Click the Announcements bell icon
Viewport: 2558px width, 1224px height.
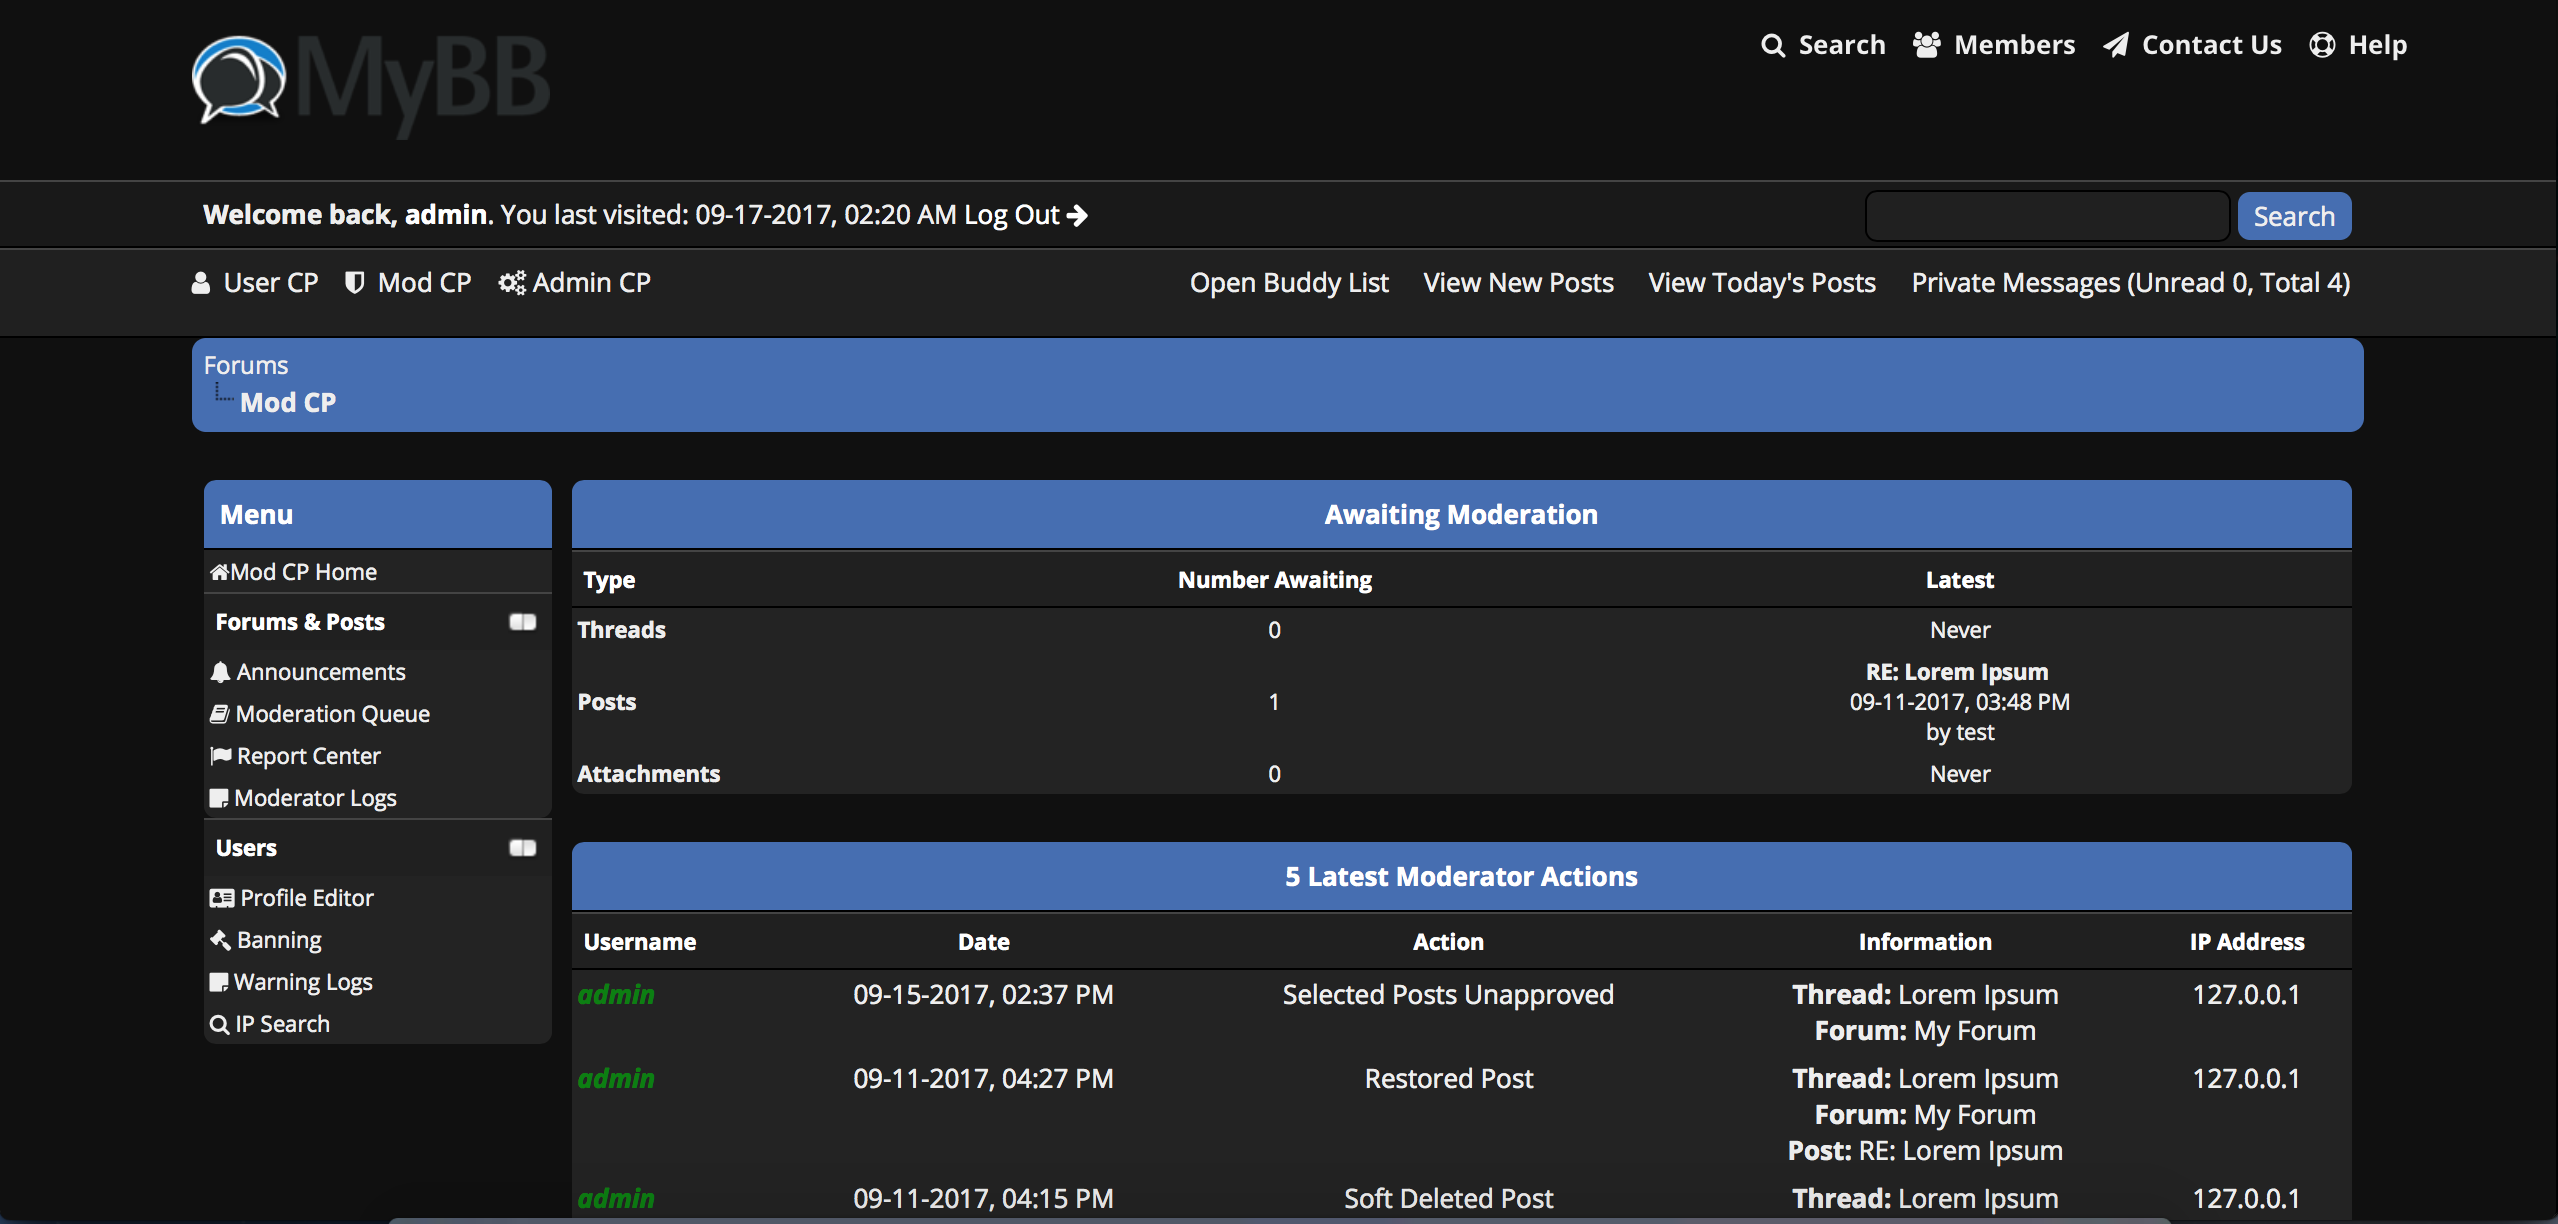point(220,672)
